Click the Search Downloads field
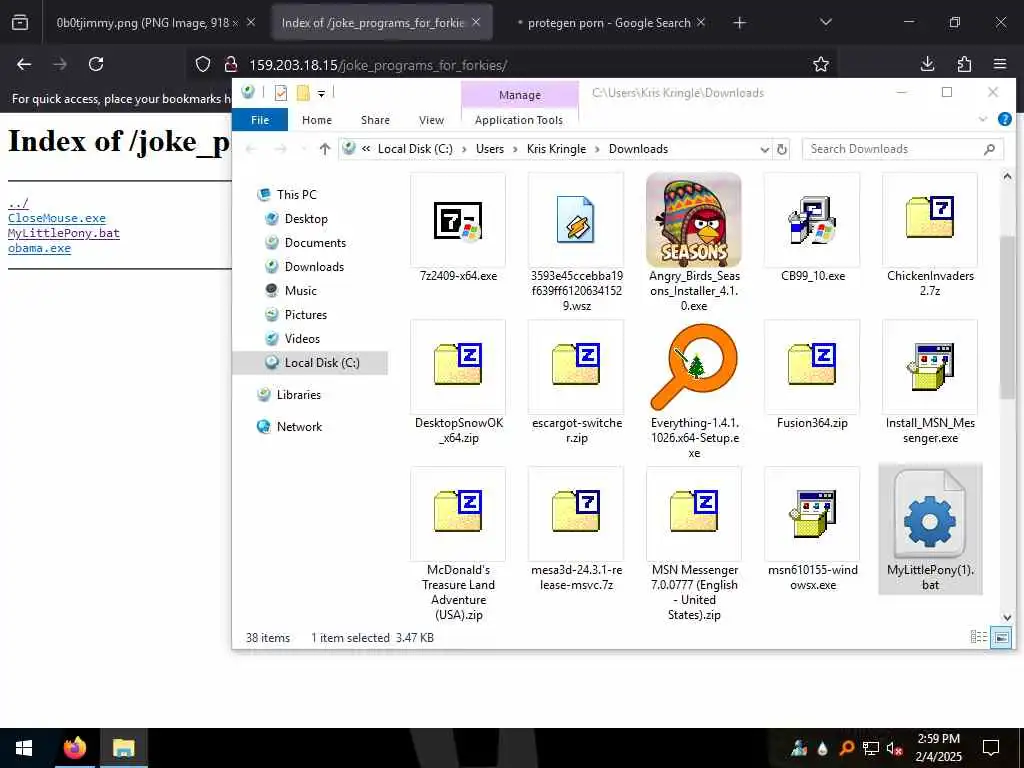1024x768 pixels. coord(902,149)
